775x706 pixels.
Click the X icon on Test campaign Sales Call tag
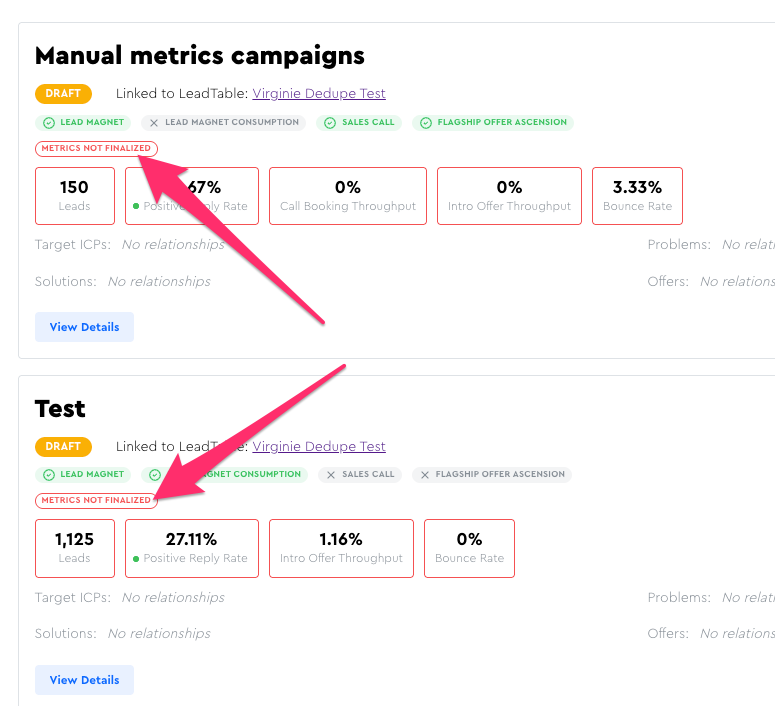pyautogui.click(x=331, y=475)
